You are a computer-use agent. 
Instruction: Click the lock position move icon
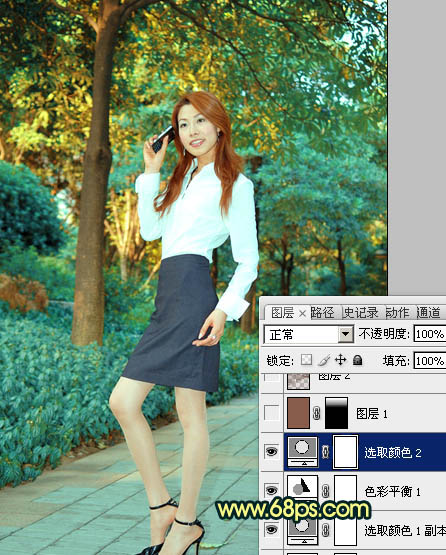click(341, 360)
